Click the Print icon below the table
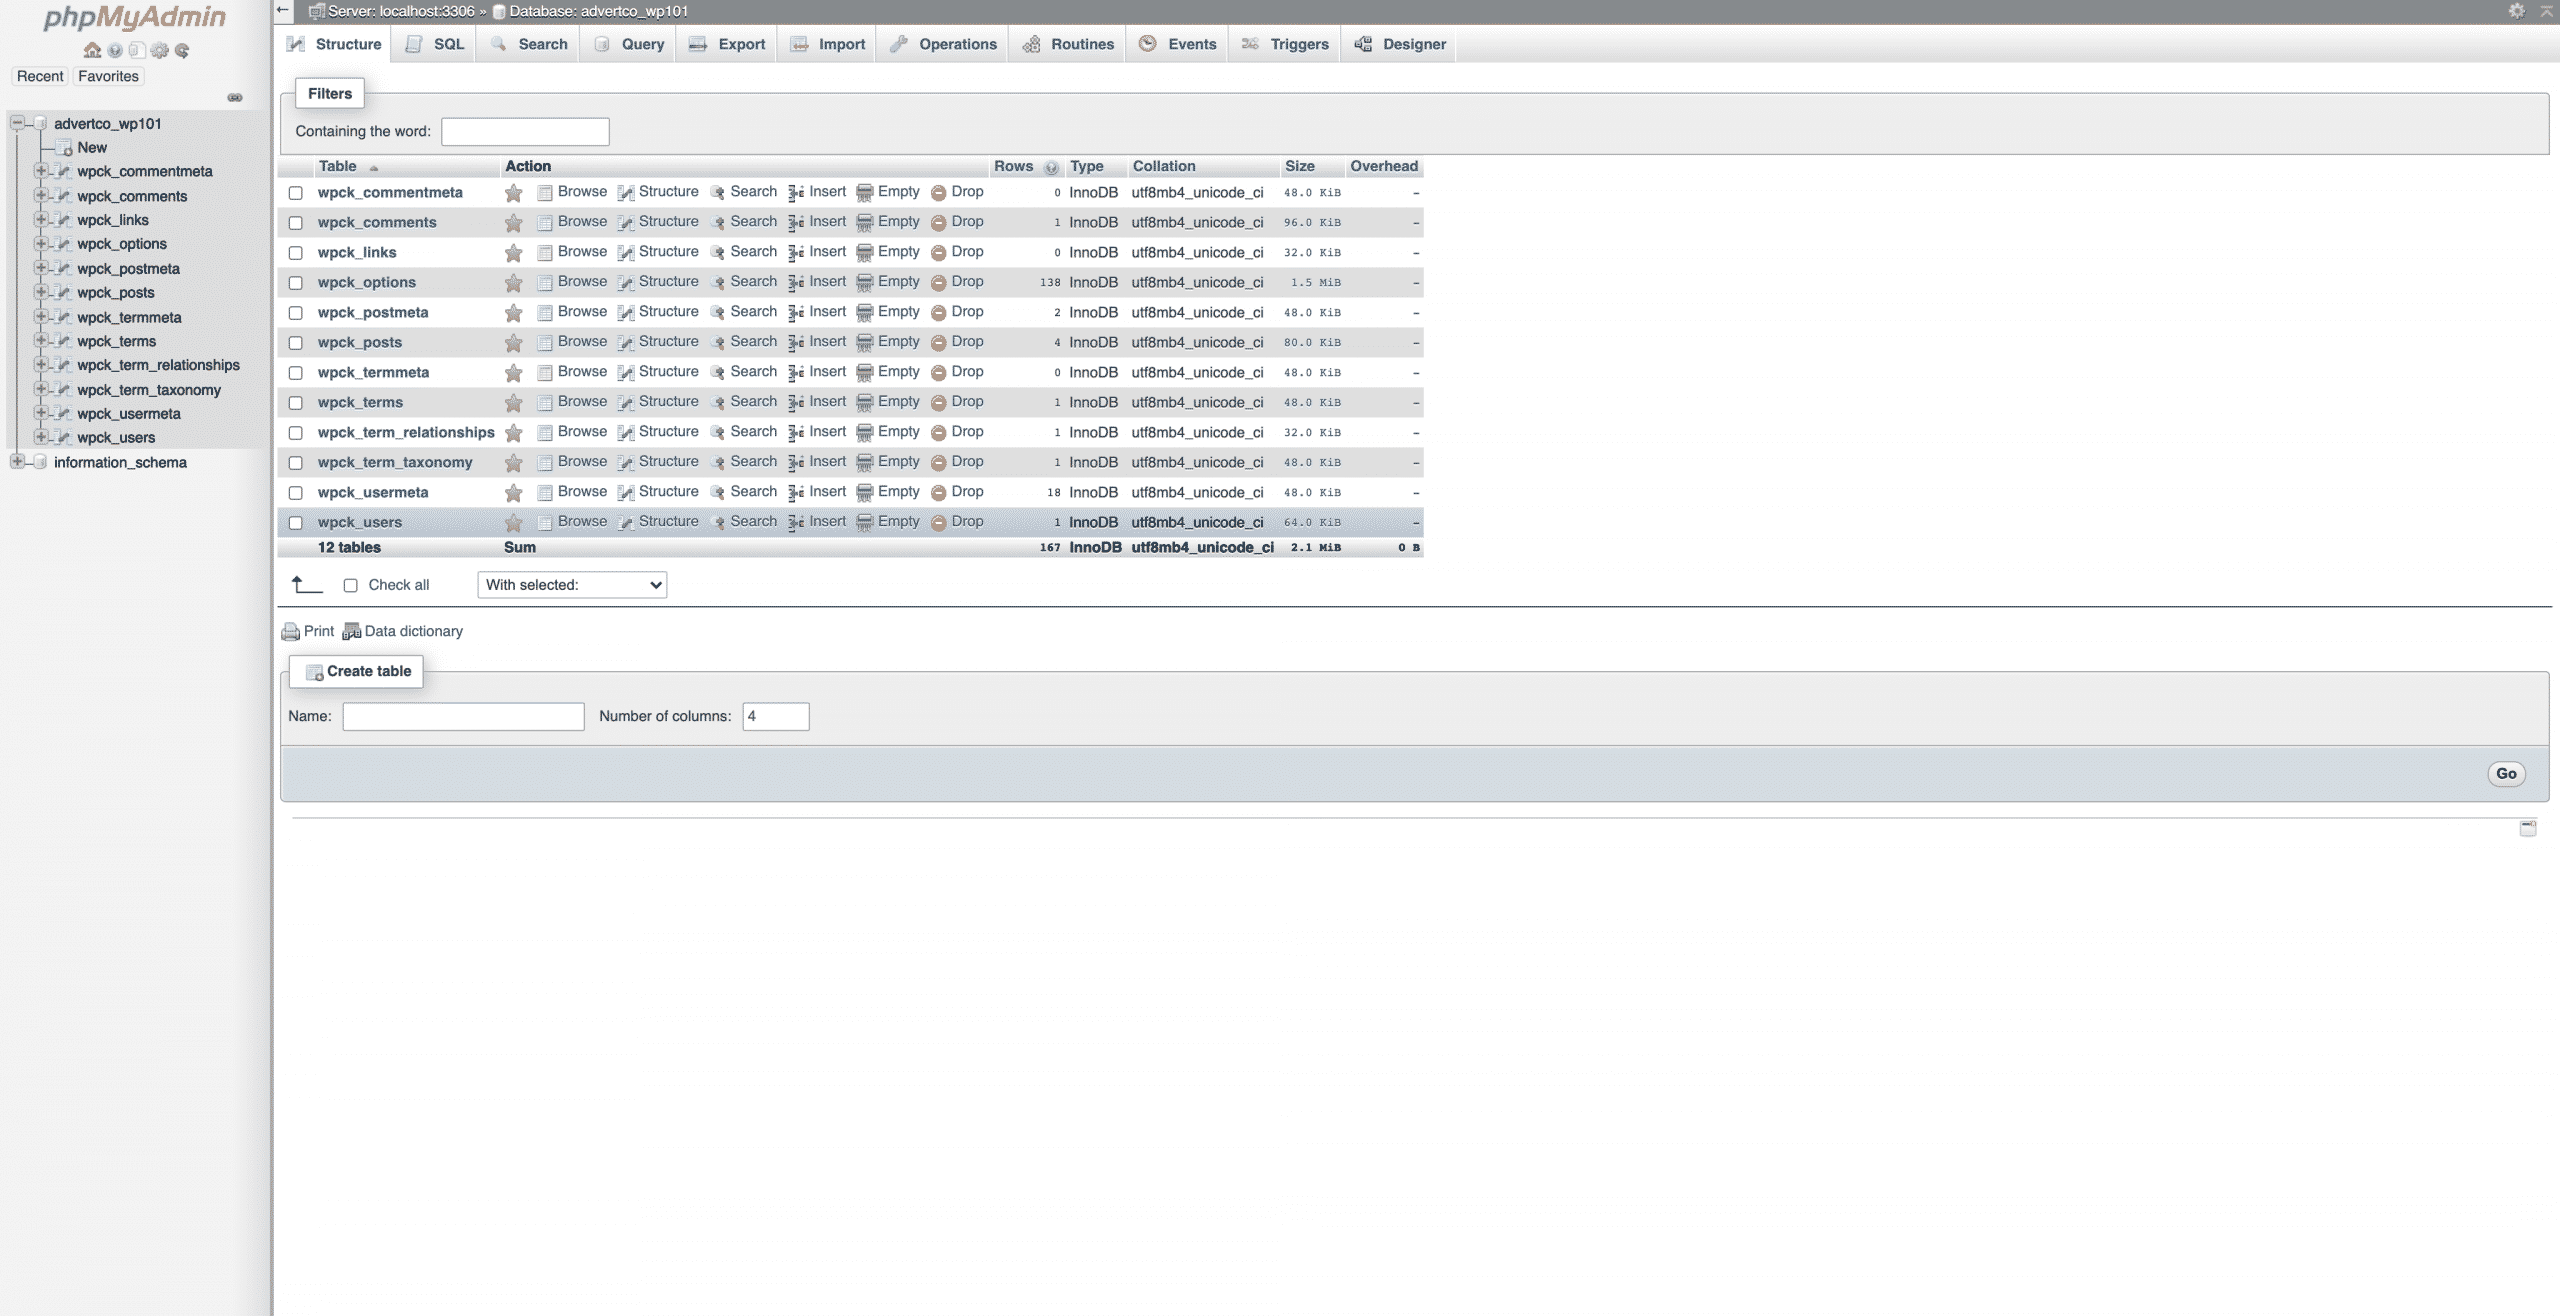The image size is (2560, 1316). (290, 632)
